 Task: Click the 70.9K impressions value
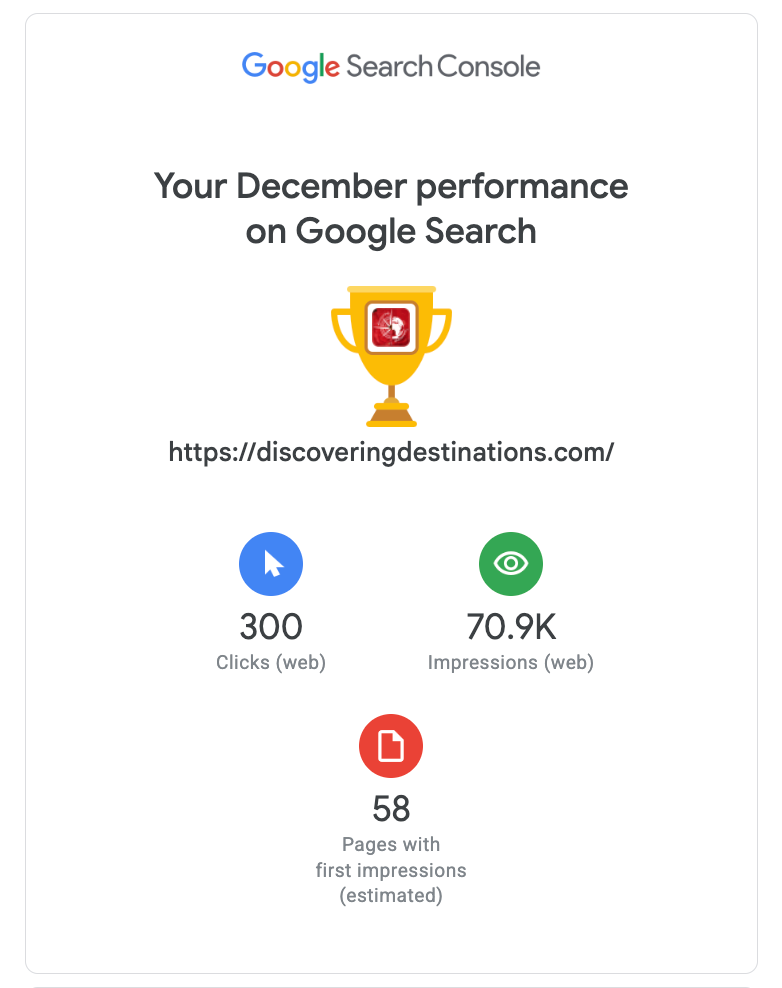click(511, 627)
